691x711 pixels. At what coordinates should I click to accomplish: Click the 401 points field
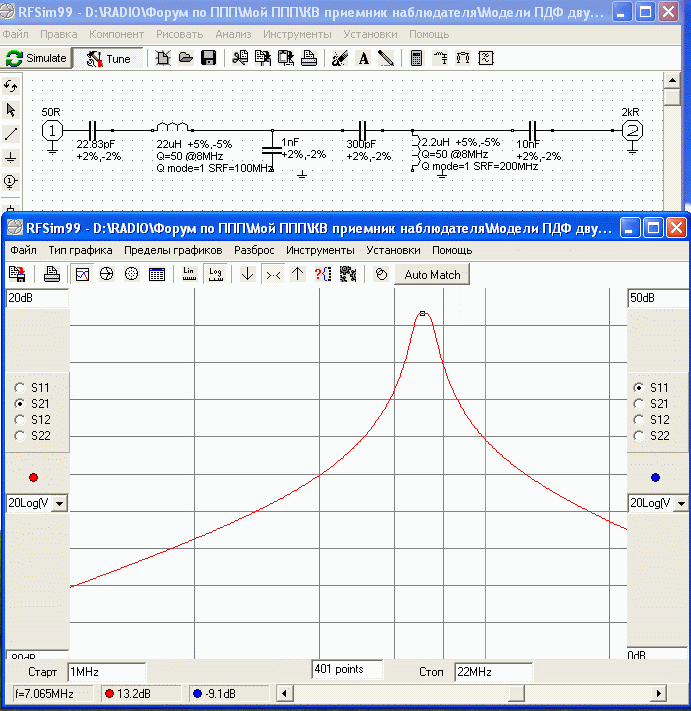pos(347,669)
